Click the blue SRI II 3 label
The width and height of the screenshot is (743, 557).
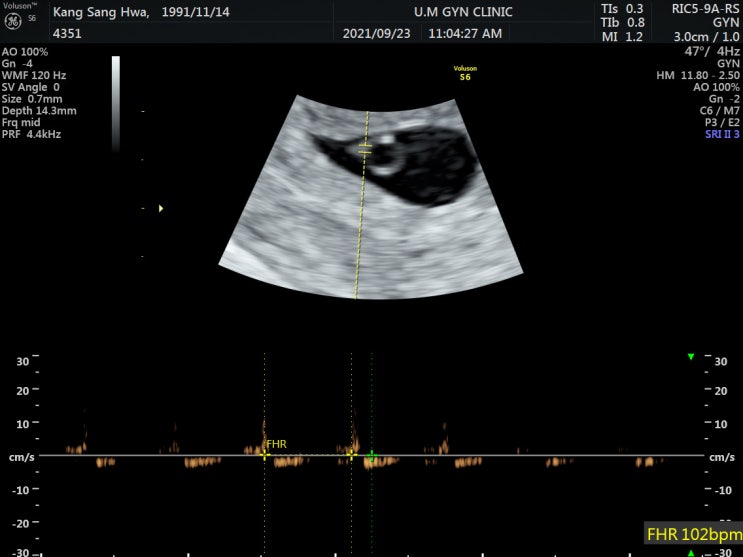(722, 134)
